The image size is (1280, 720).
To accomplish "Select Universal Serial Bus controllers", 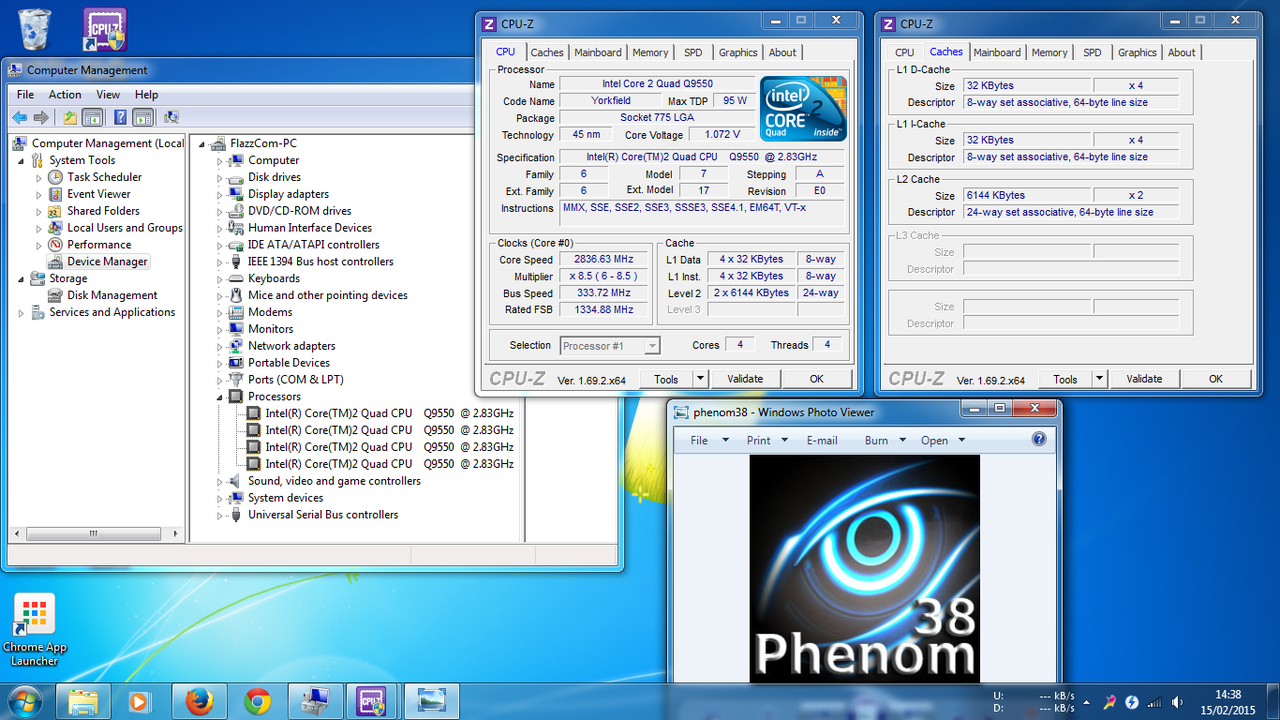I will coord(323,515).
